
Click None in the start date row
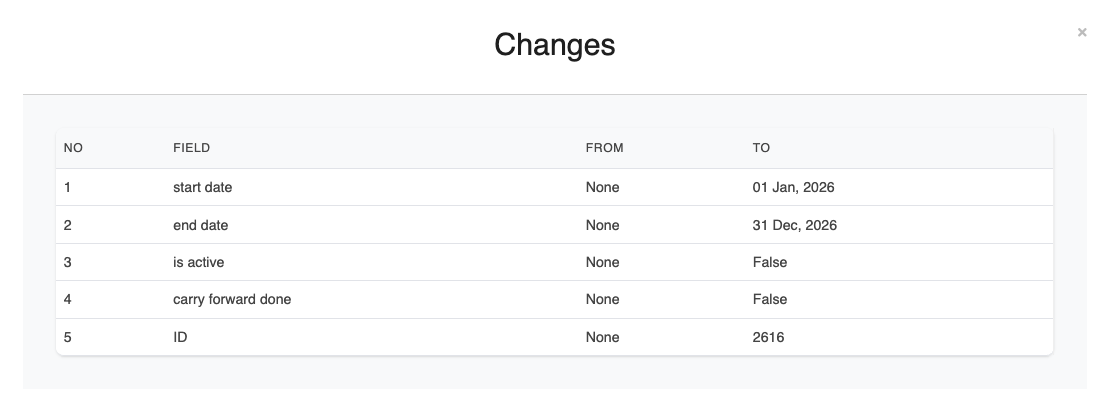(x=602, y=187)
